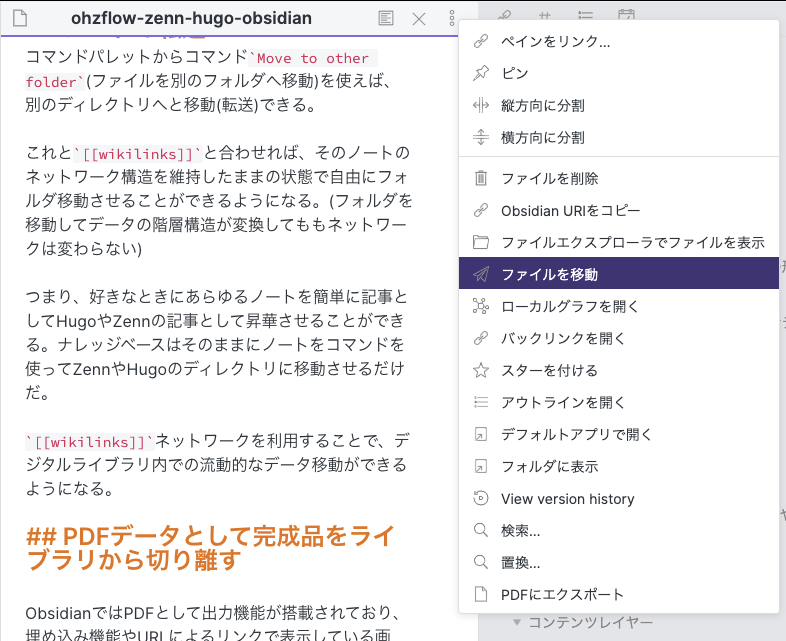Export note with PDFにエクスポート
This screenshot has height=641, width=786.
(619, 595)
